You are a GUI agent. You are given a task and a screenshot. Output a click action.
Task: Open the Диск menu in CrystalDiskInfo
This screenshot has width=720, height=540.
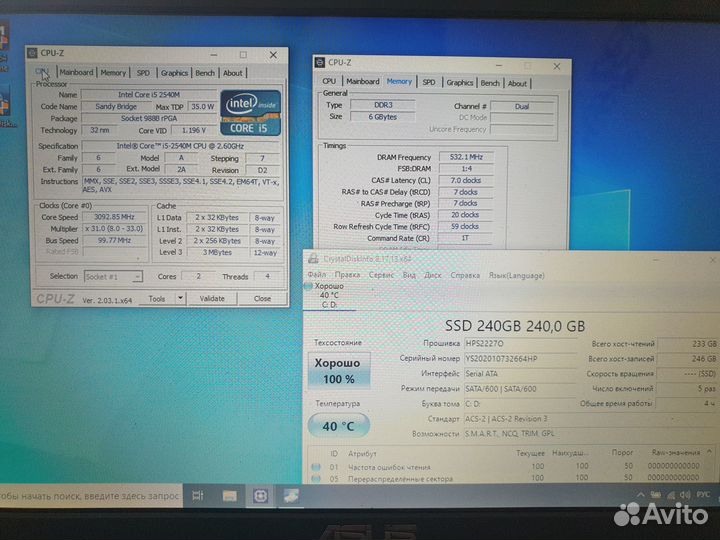coord(433,275)
